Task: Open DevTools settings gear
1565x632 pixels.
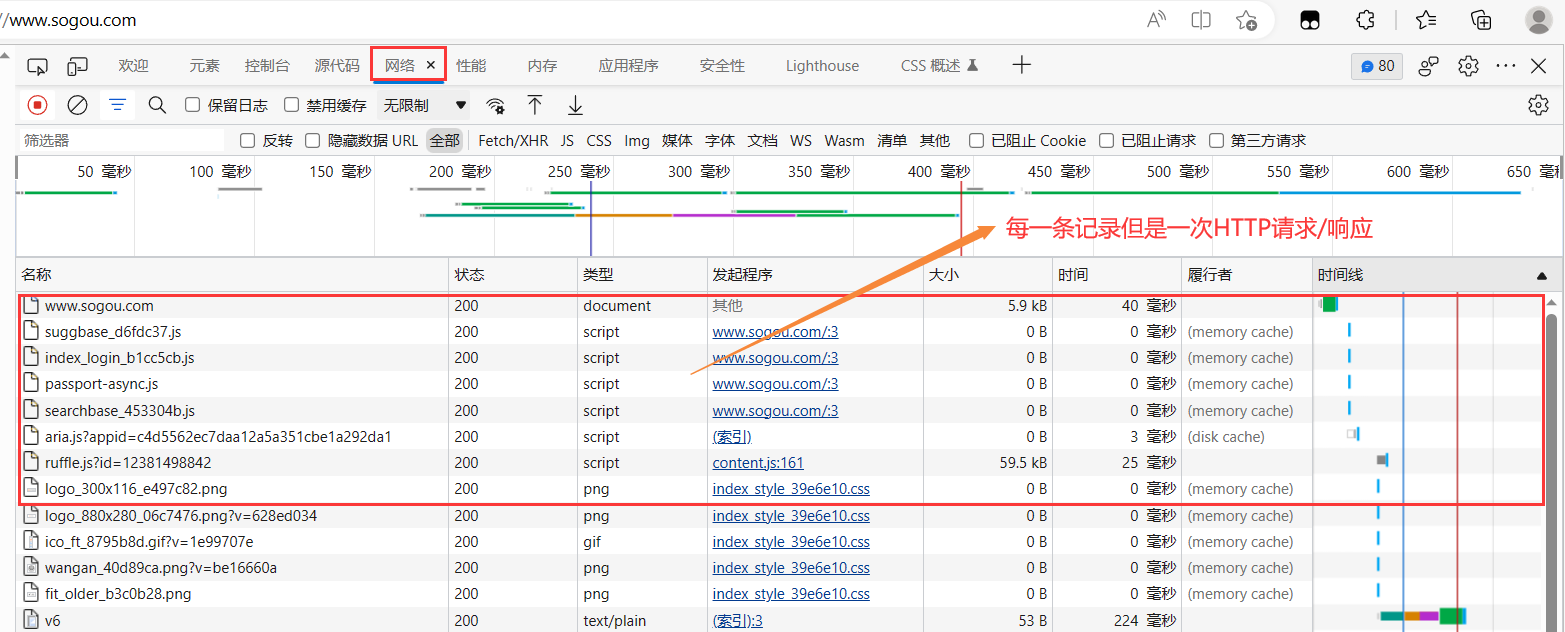Action: [x=1468, y=66]
